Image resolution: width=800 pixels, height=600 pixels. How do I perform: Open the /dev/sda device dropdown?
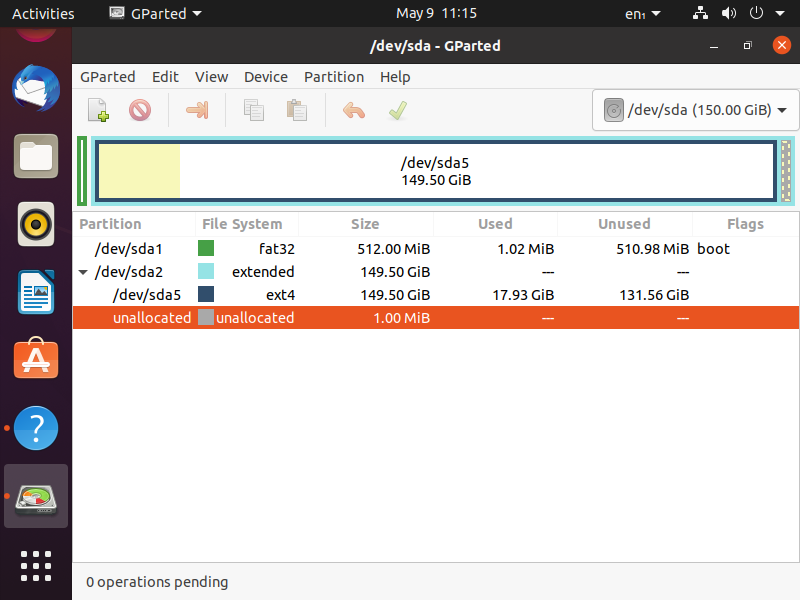point(695,110)
